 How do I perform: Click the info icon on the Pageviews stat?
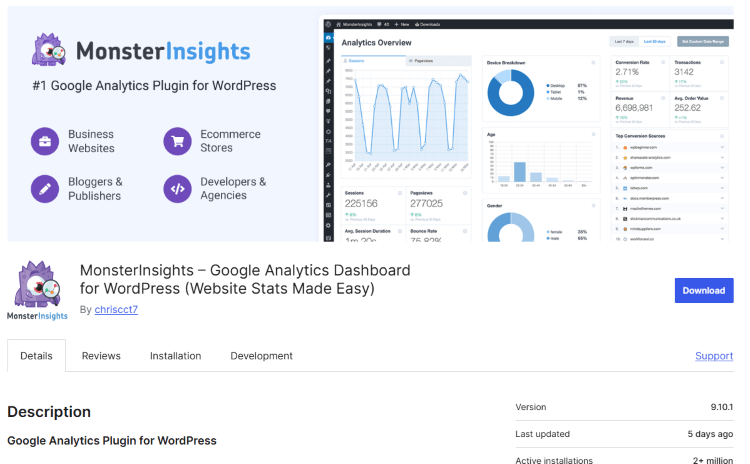tap(464, 193)
